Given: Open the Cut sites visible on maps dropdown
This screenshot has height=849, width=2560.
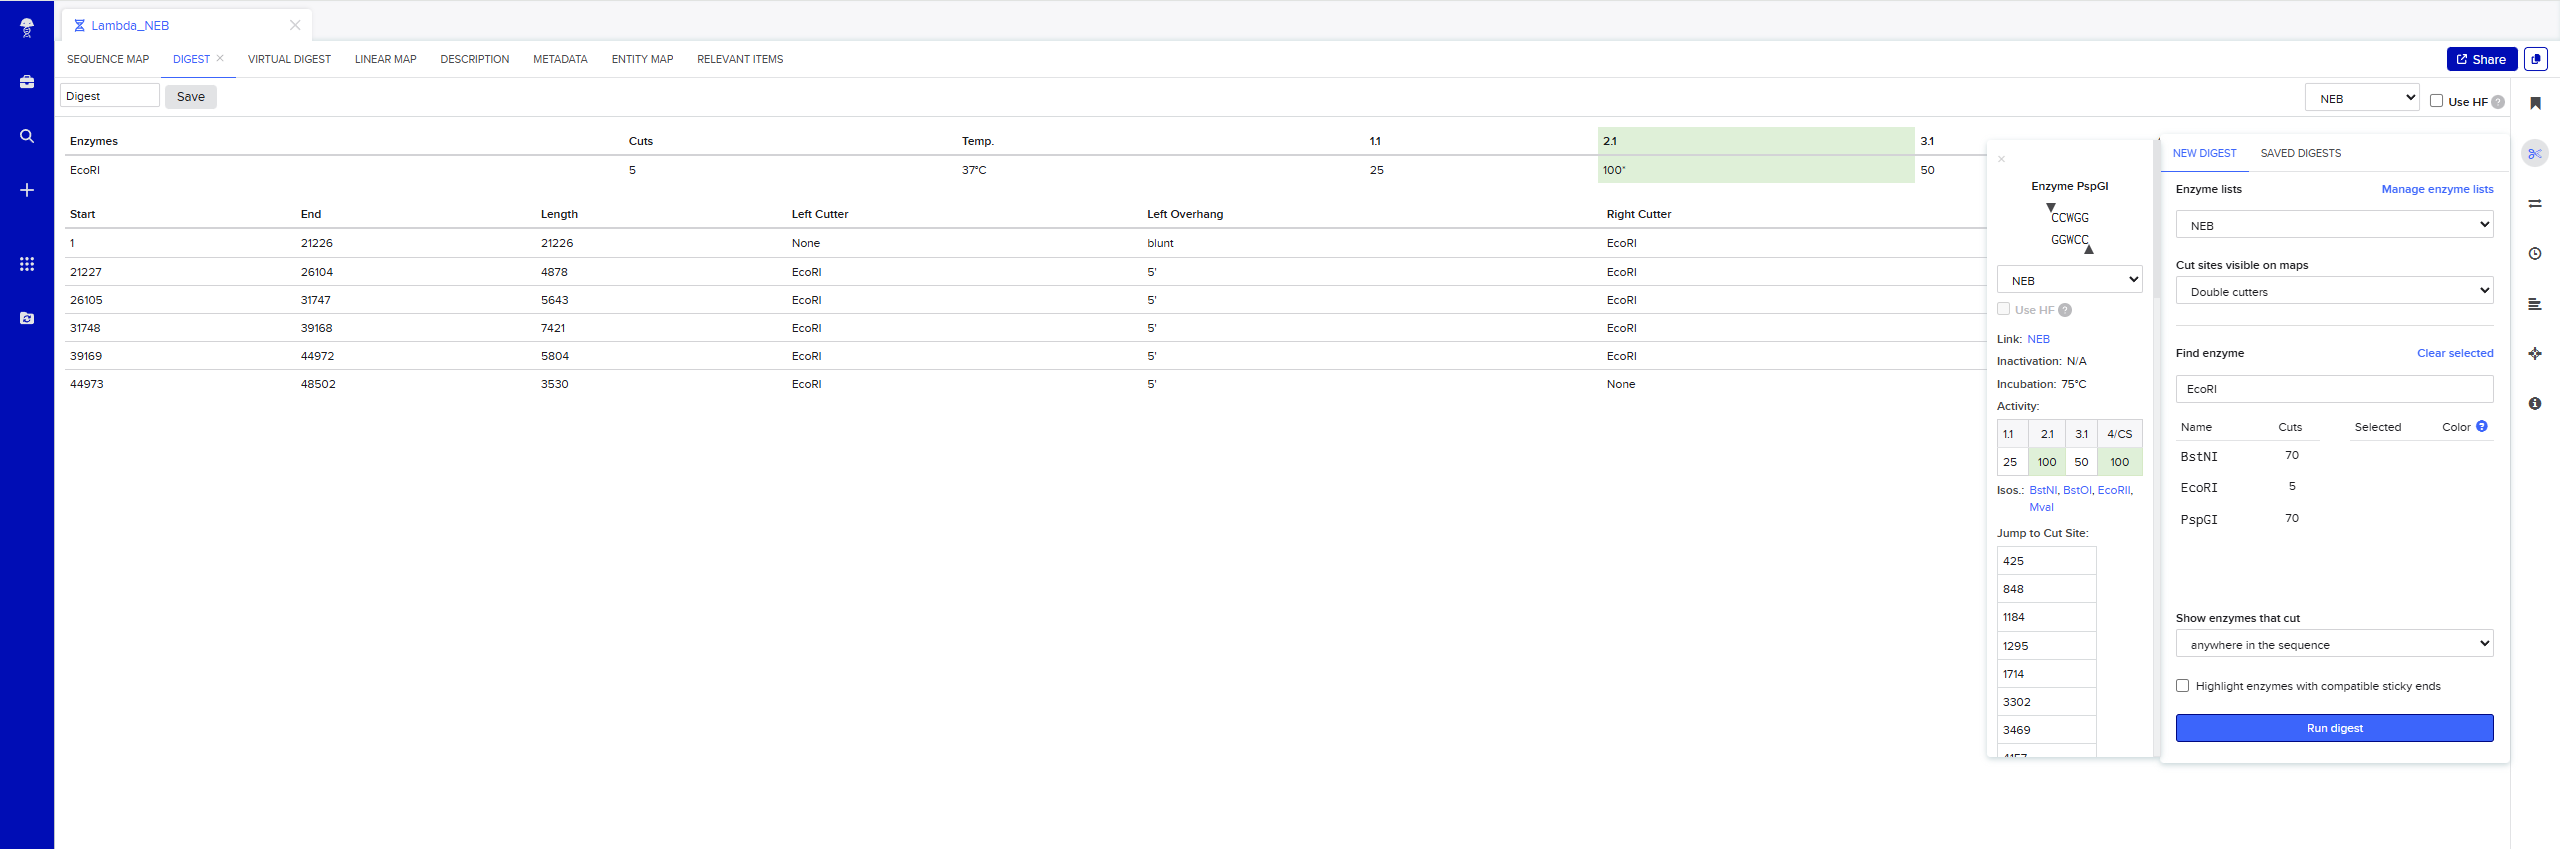Looking at the screenshot, I should coord(2334,291).
